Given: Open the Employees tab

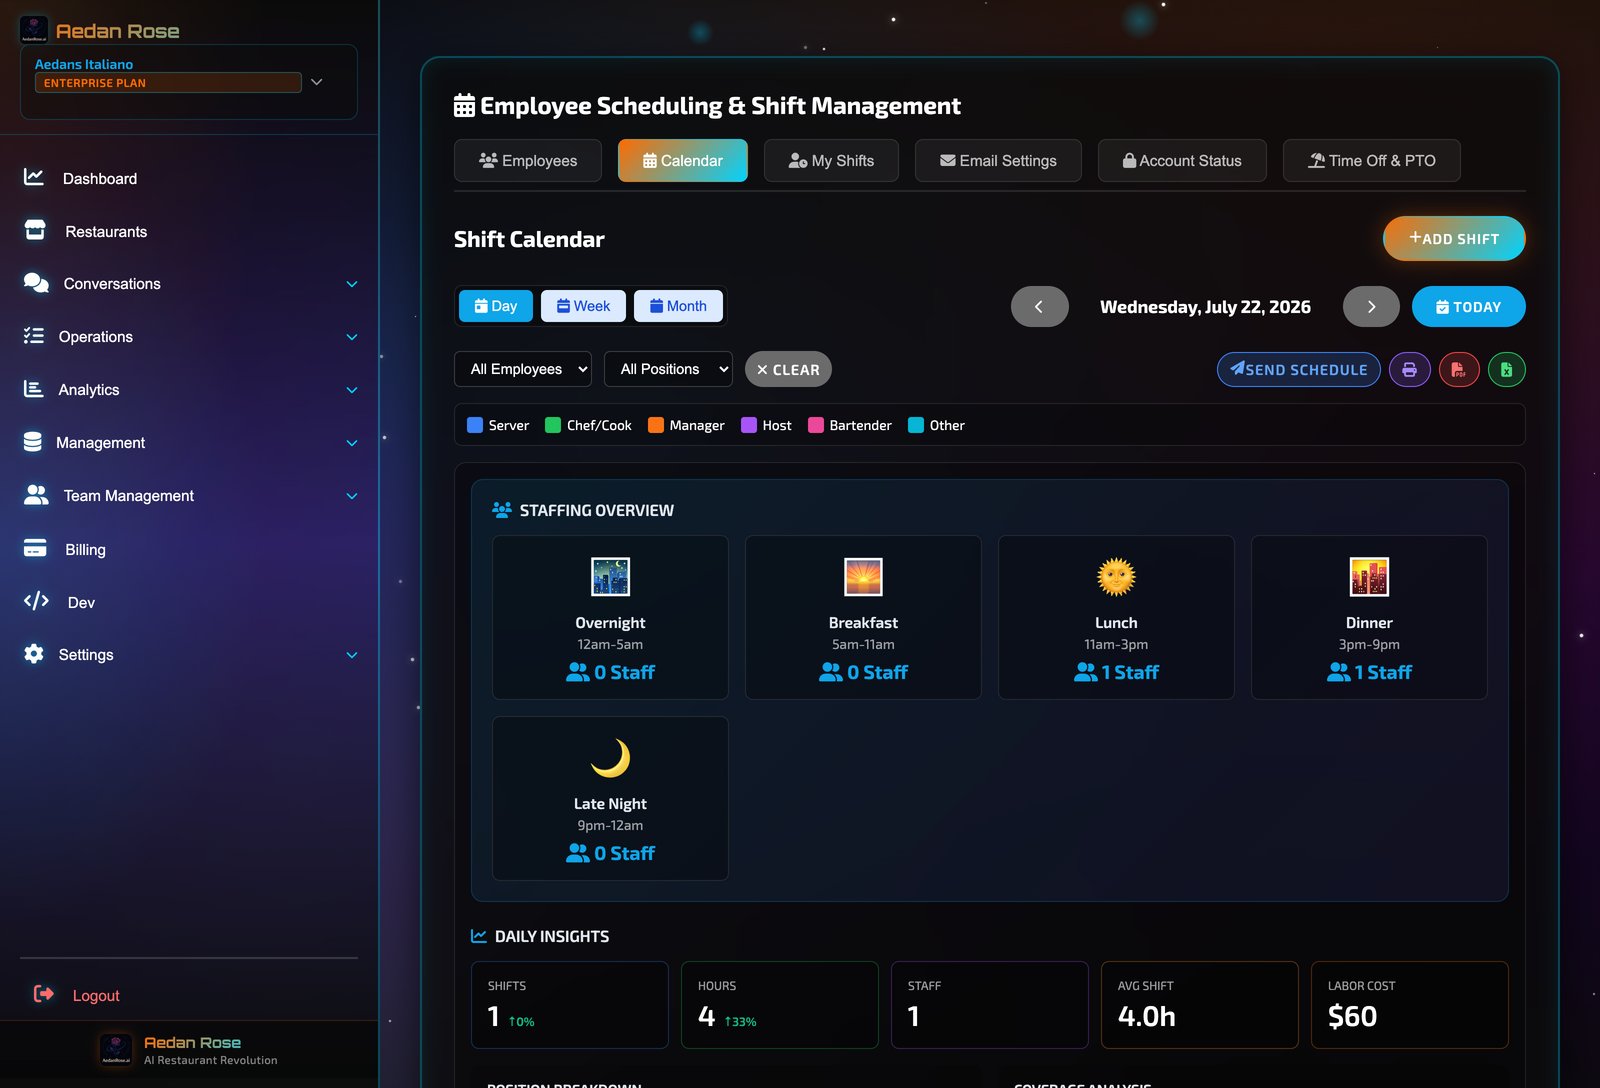Looking at the screenshot, I should (x=528, y=160).
